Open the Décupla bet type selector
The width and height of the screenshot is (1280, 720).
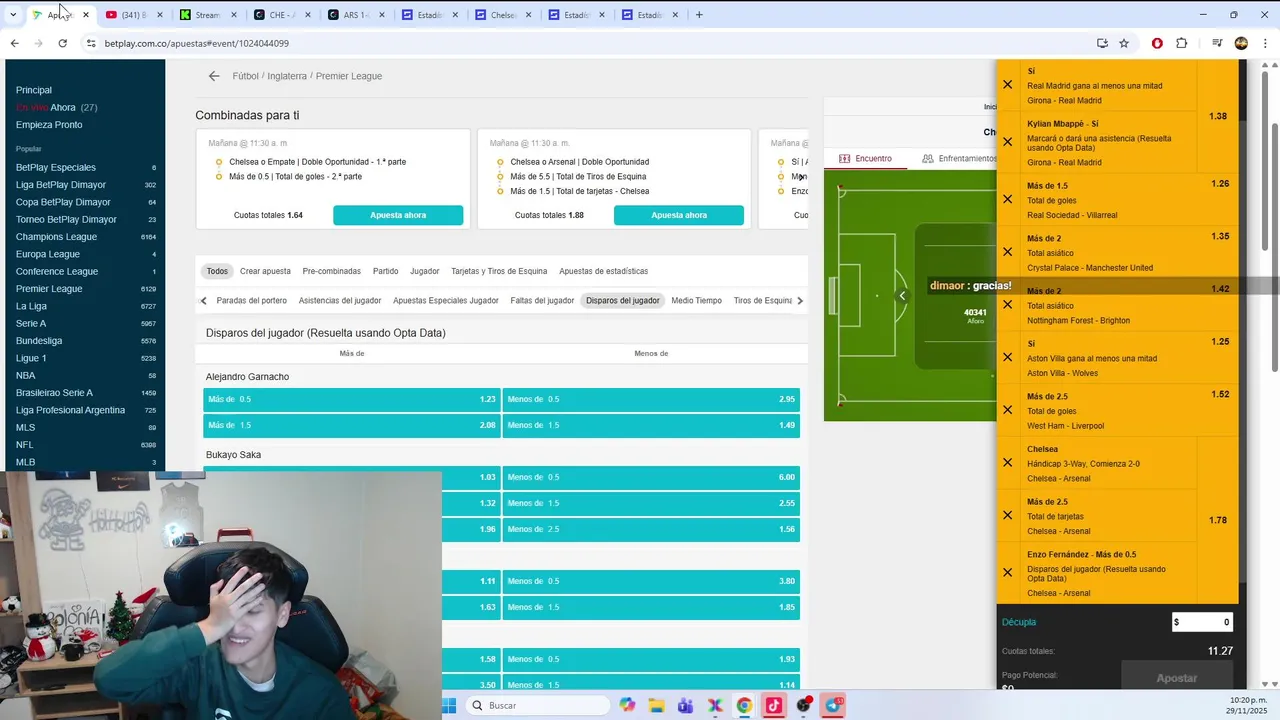pyautogui.click(x=1019, y=622)
